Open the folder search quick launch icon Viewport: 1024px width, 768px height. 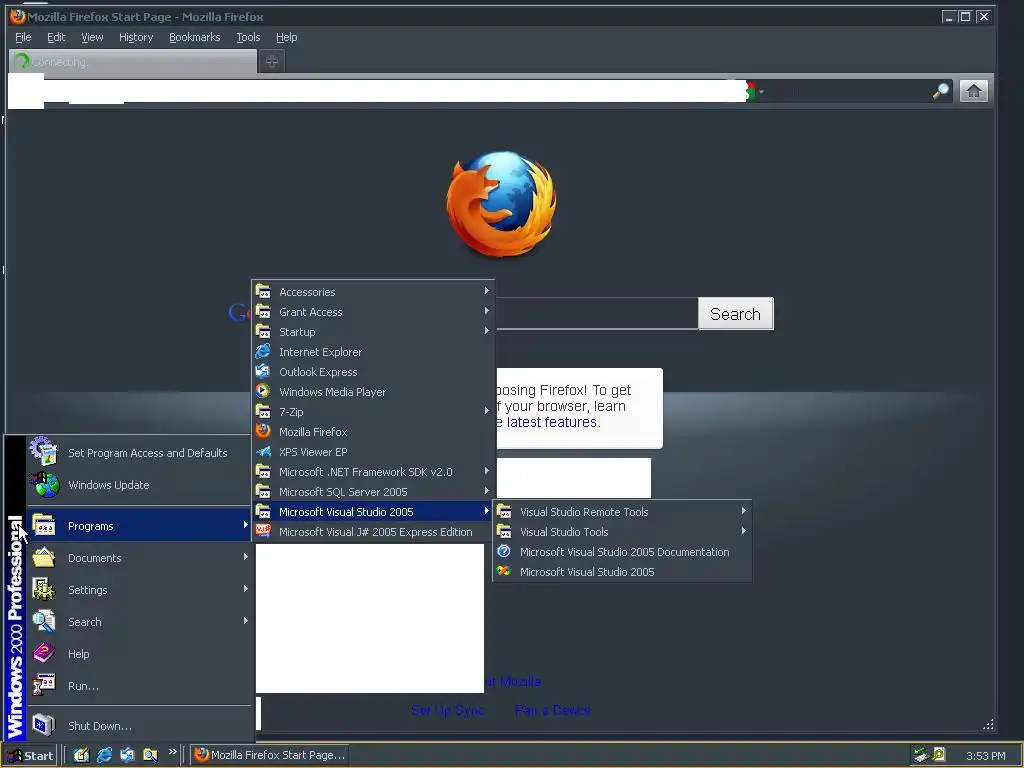150,756
